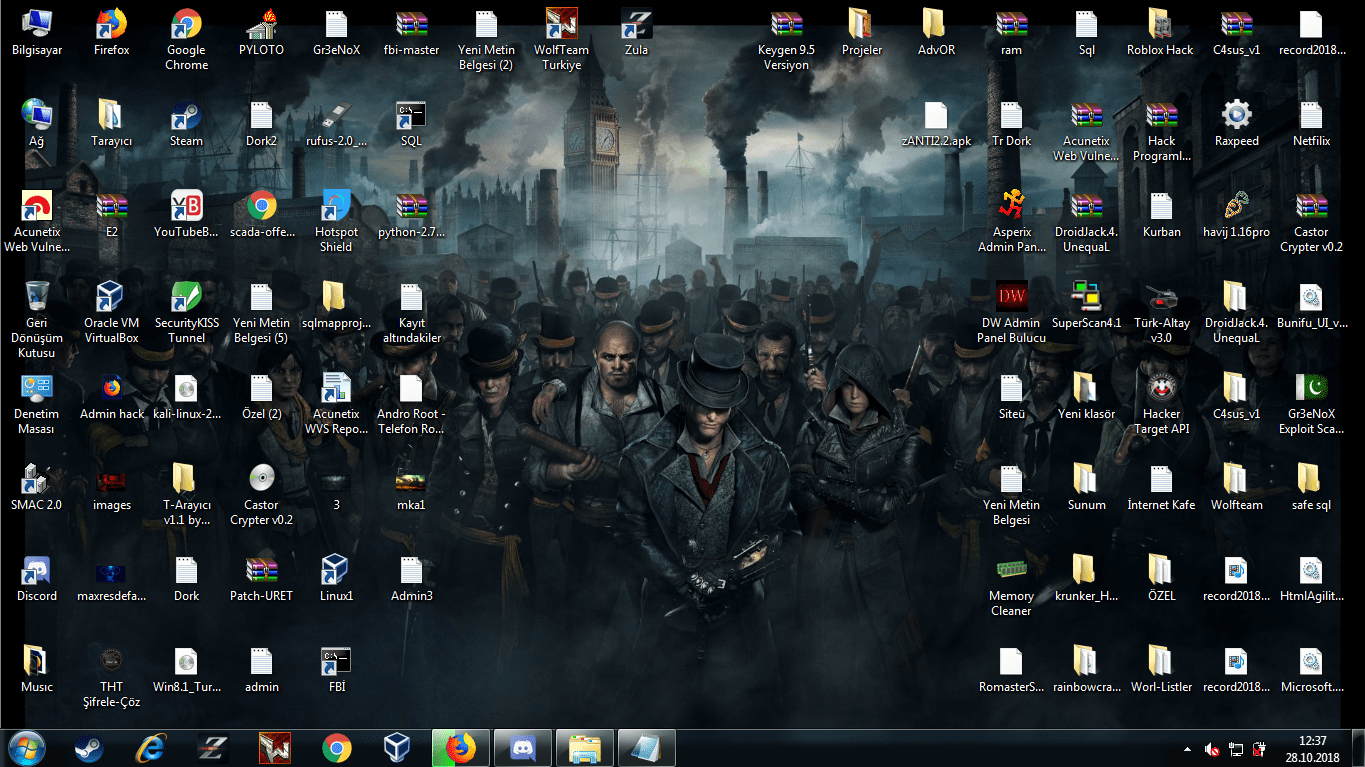The width and height of the screenshot is (1365, 767).
Task: Launch the Hotspot Shield shortcut
Action: [337, 222]
